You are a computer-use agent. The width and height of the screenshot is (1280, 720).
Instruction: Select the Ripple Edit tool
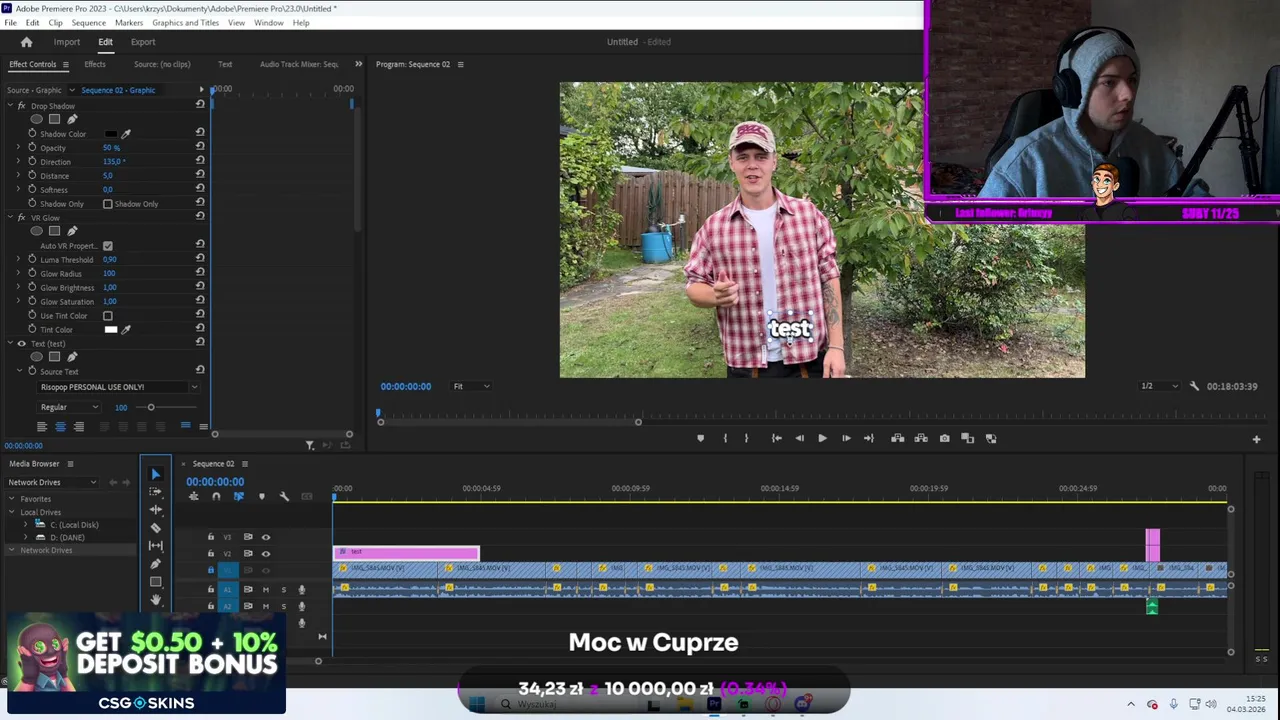tap(155, 510)
